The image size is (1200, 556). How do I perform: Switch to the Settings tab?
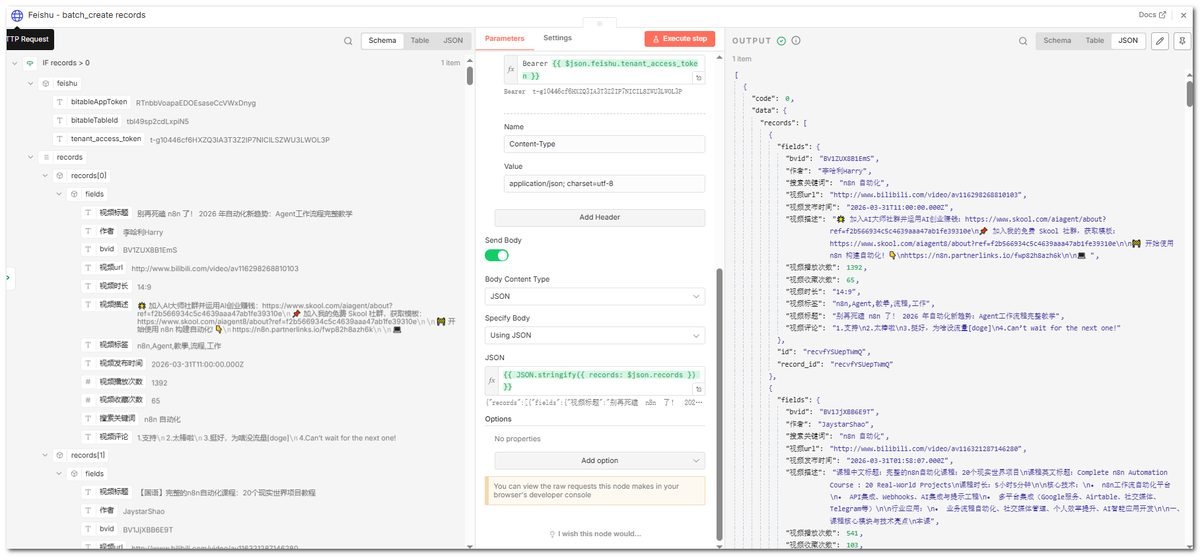(557, 38)
